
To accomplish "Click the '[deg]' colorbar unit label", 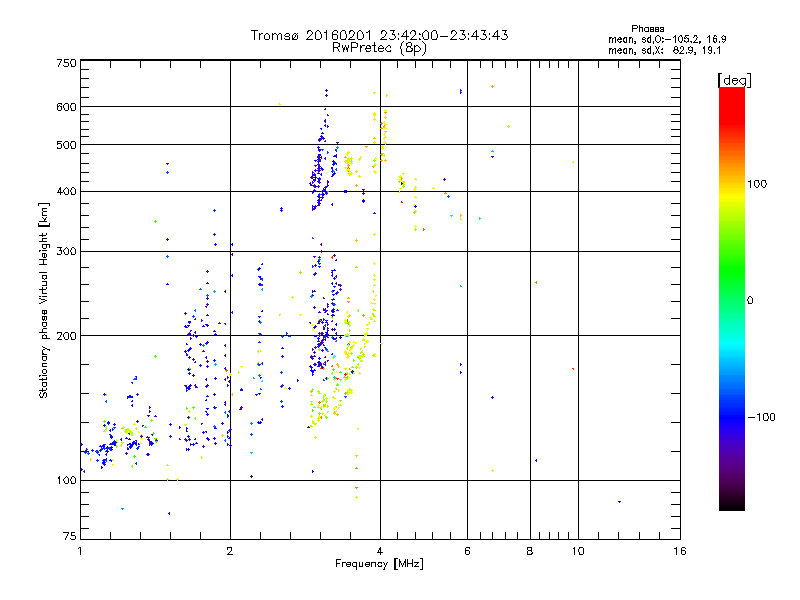I will (x=734, y=80).
